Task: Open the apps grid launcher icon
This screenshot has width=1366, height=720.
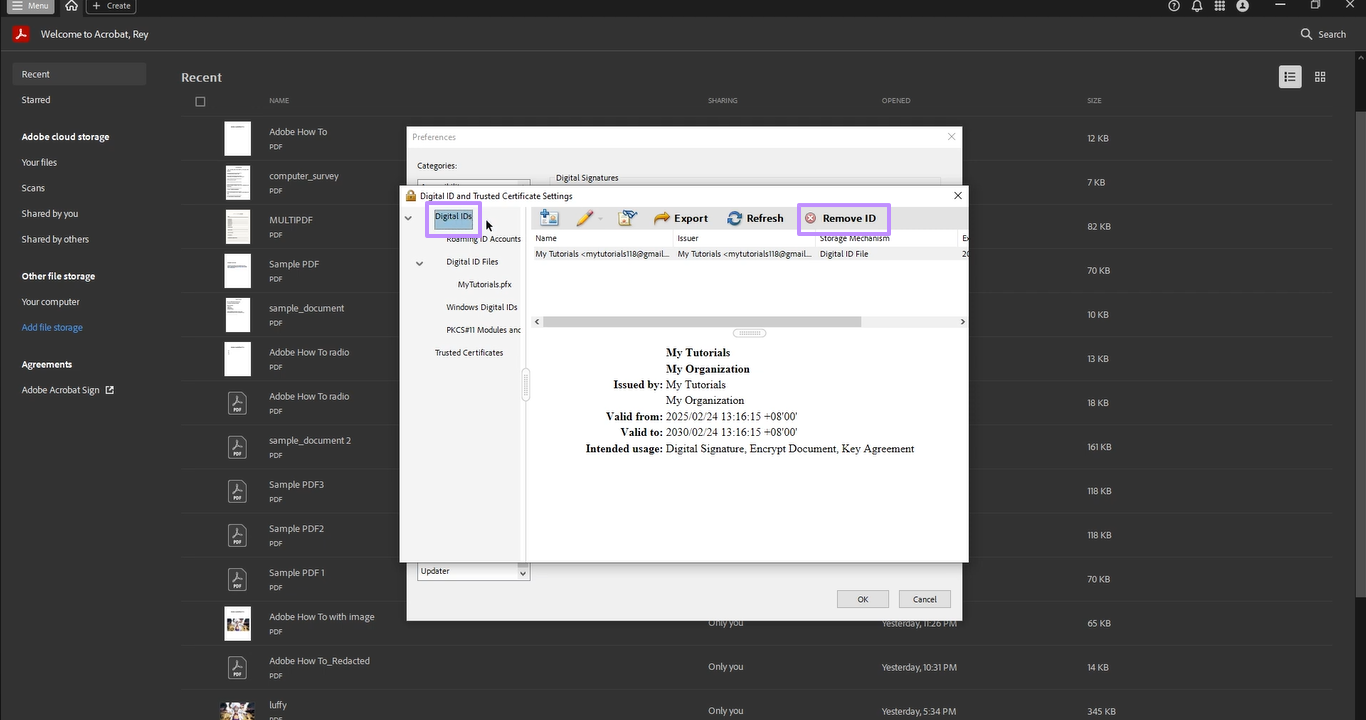Action: coord(1220,6)
